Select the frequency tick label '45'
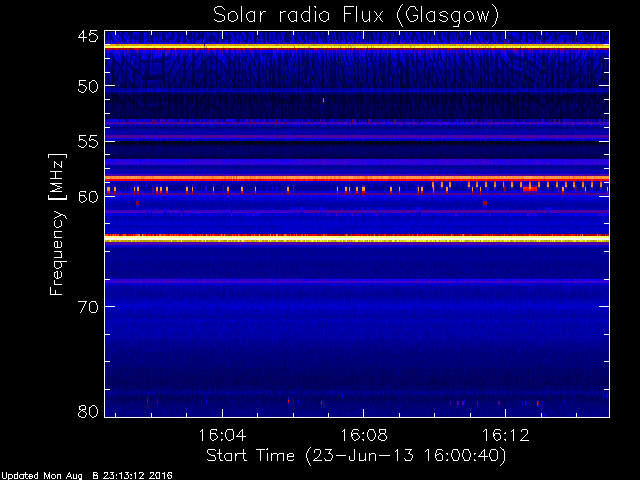Screen dimensions: 640x480 [x=88, y=36]
